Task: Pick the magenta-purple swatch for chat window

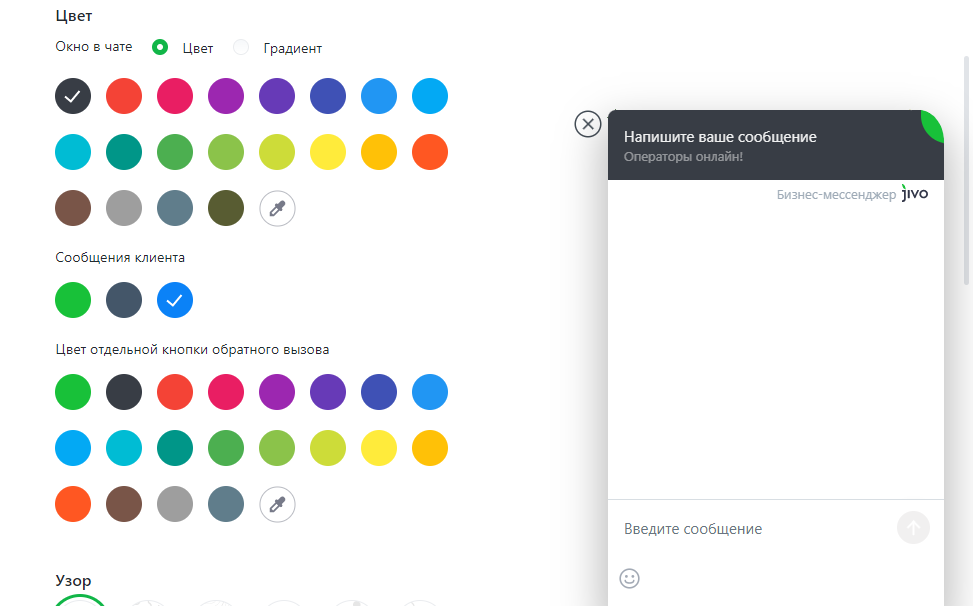Action: click(226, 96)
